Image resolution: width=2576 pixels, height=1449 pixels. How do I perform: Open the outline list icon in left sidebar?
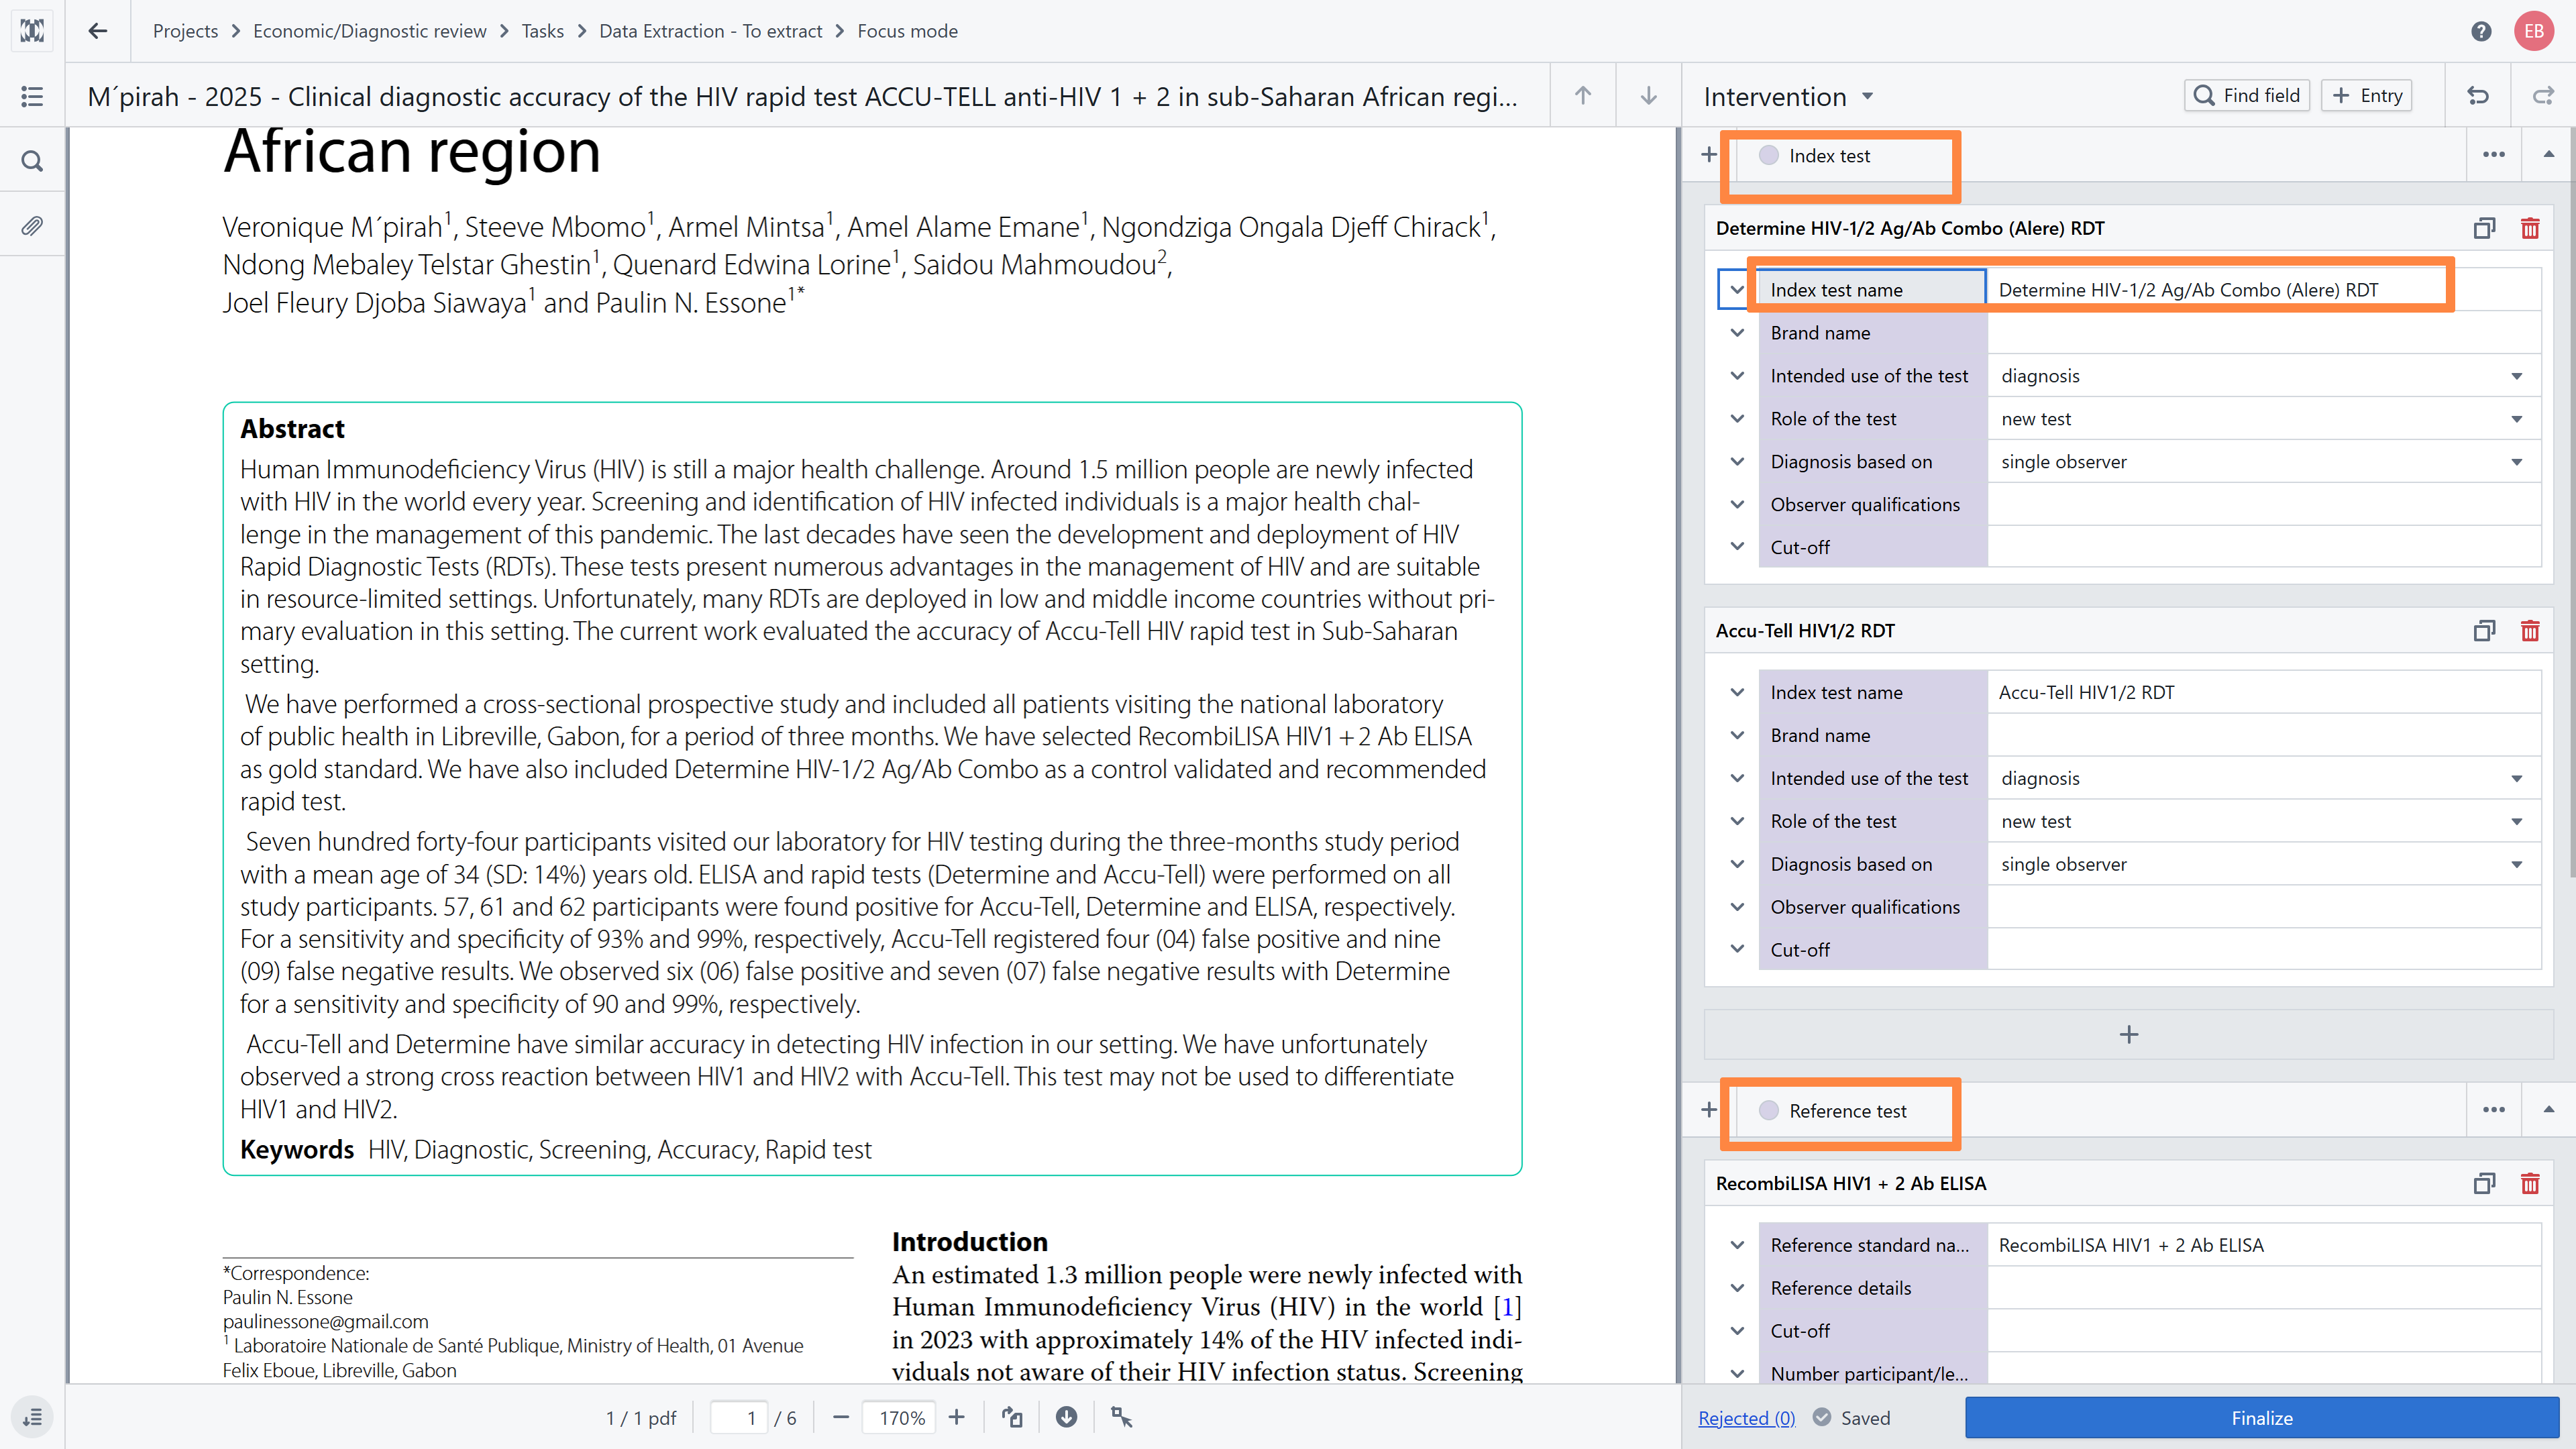[32, 96]
